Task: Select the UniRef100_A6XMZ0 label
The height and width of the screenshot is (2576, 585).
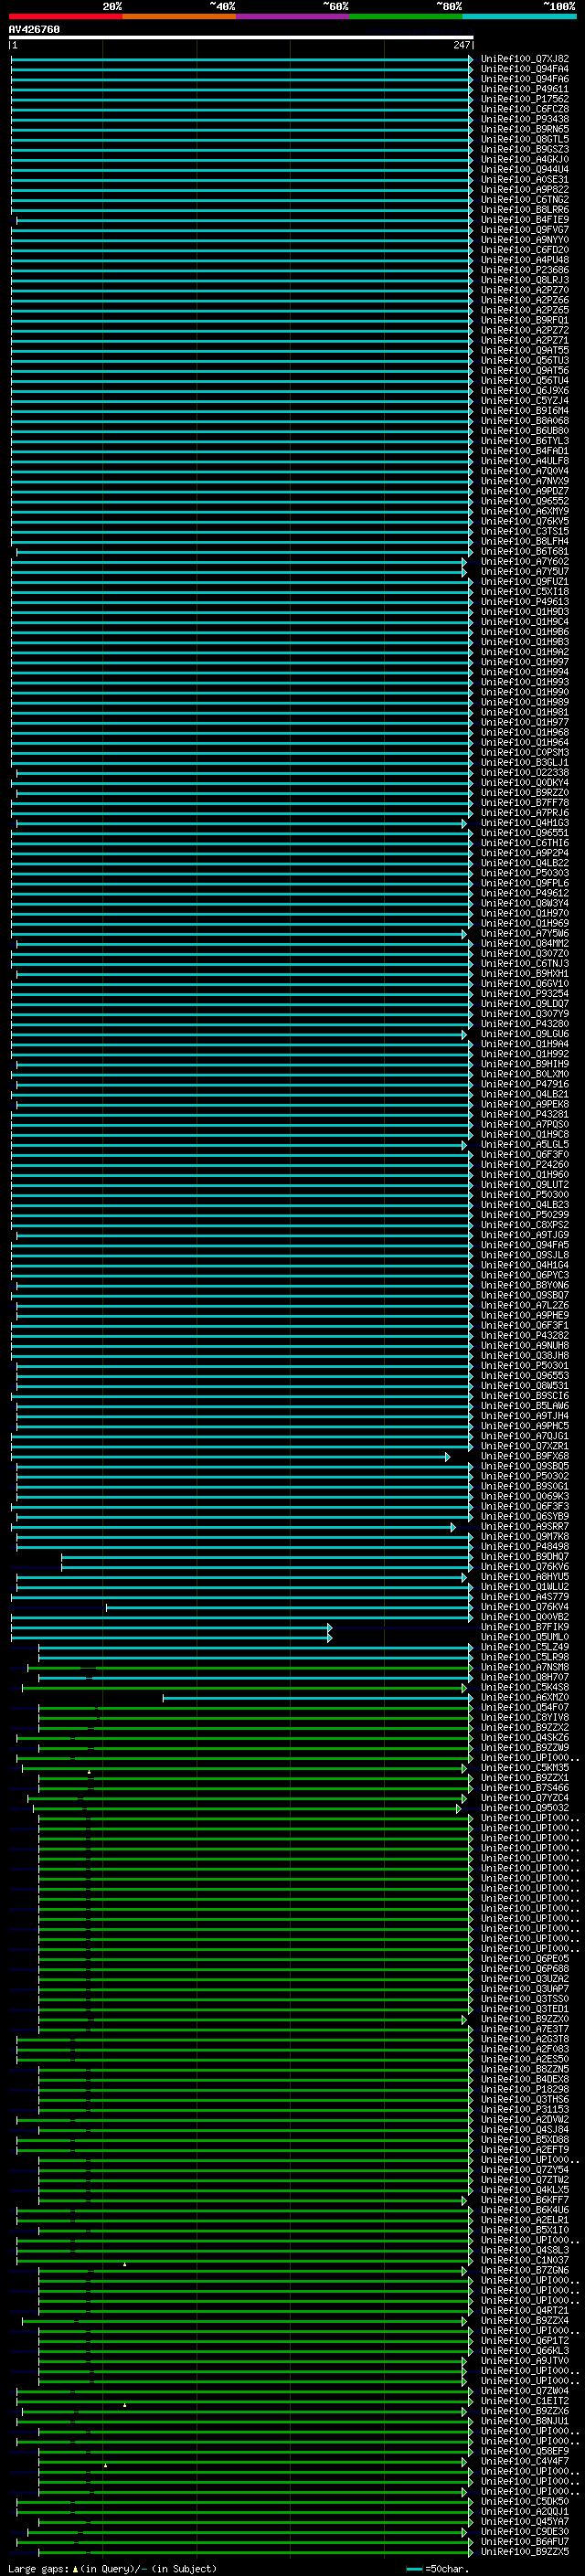Action: tap(525, 1698)
